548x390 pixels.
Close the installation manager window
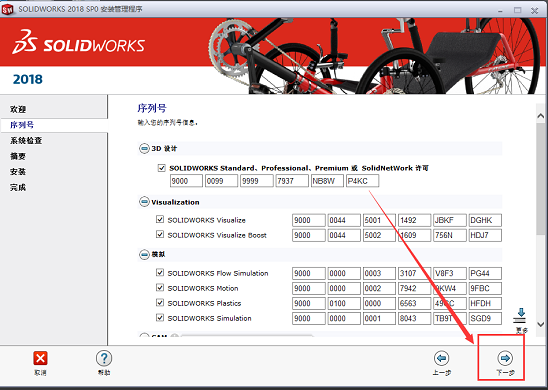534,10
